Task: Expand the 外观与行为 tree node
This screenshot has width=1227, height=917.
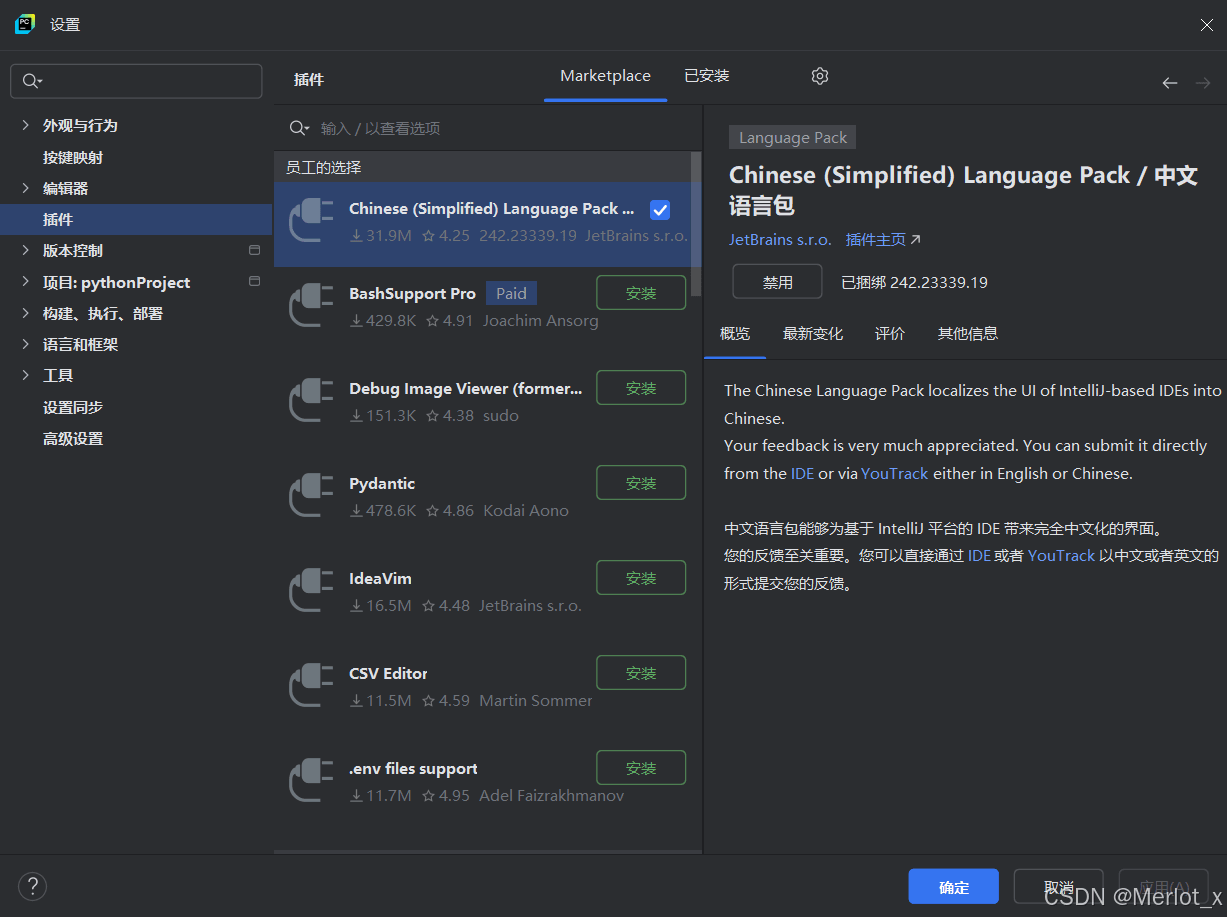Action: [x=26, y=125]
